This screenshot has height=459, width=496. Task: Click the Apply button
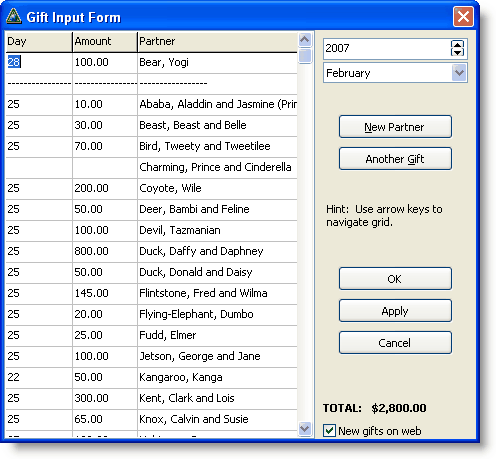(395, 311)
